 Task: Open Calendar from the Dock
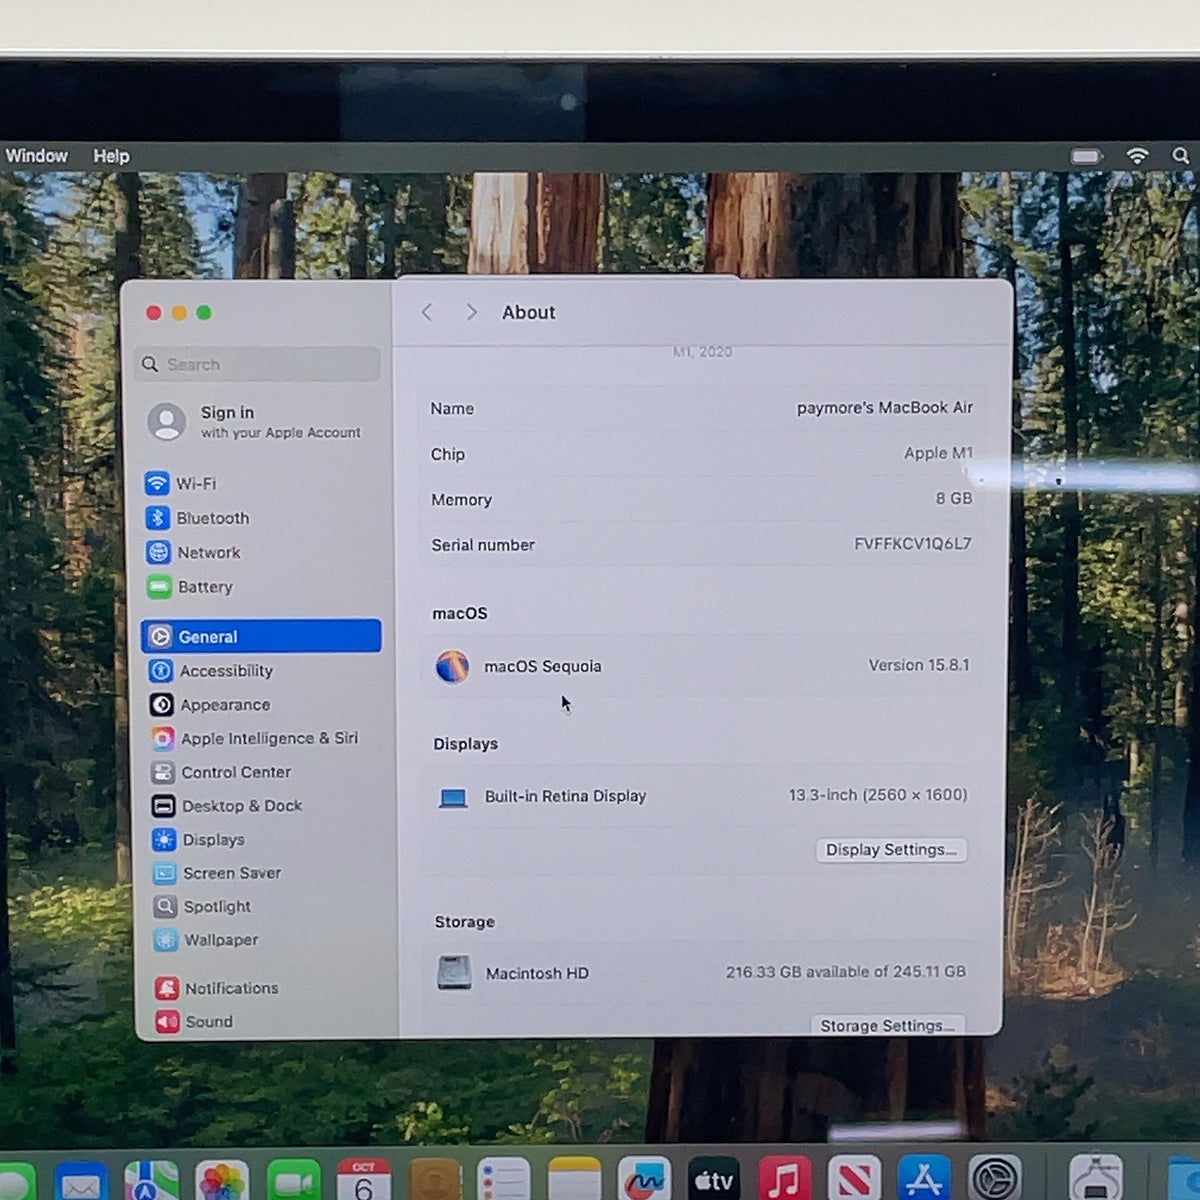[364, 1181]
